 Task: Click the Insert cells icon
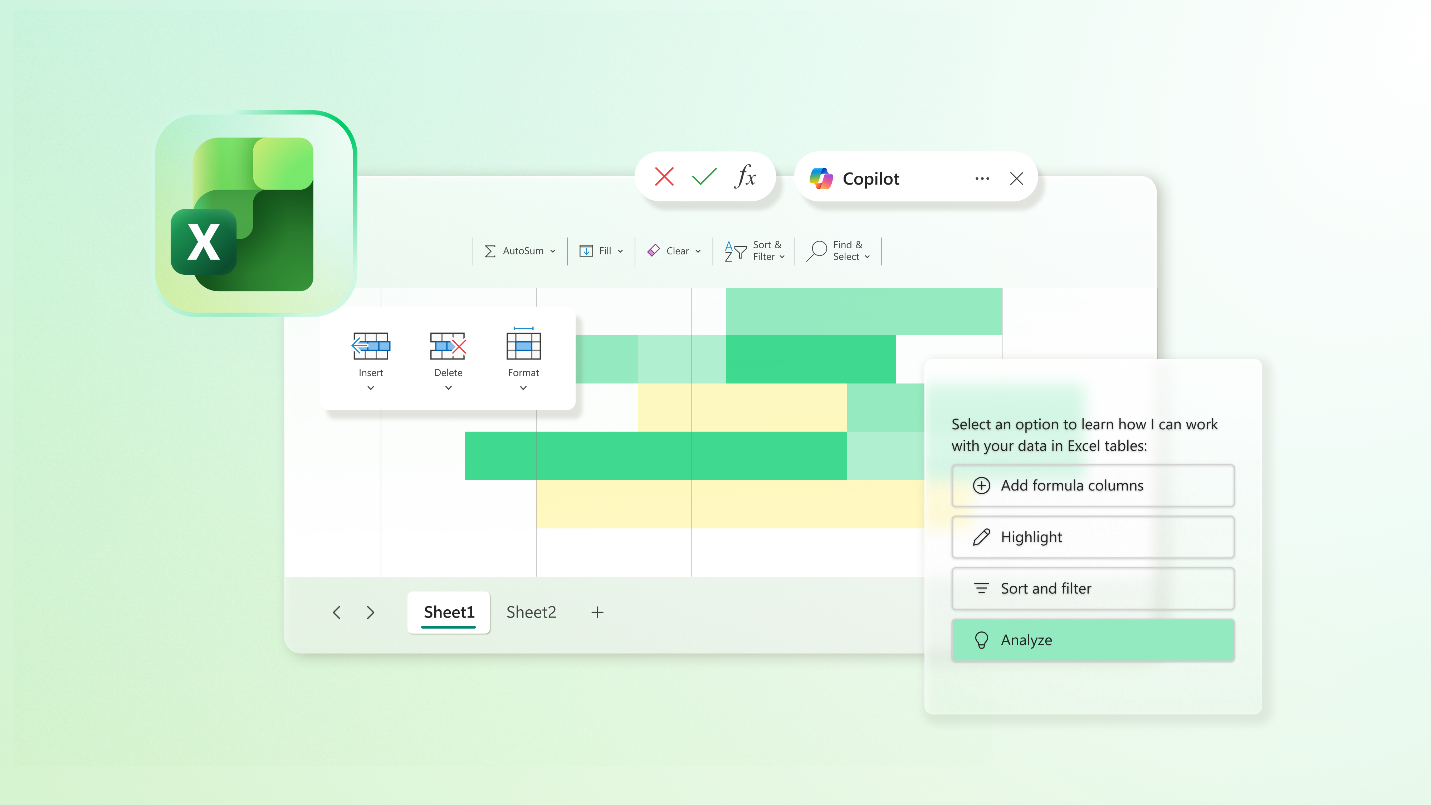(x=371, y=346)
